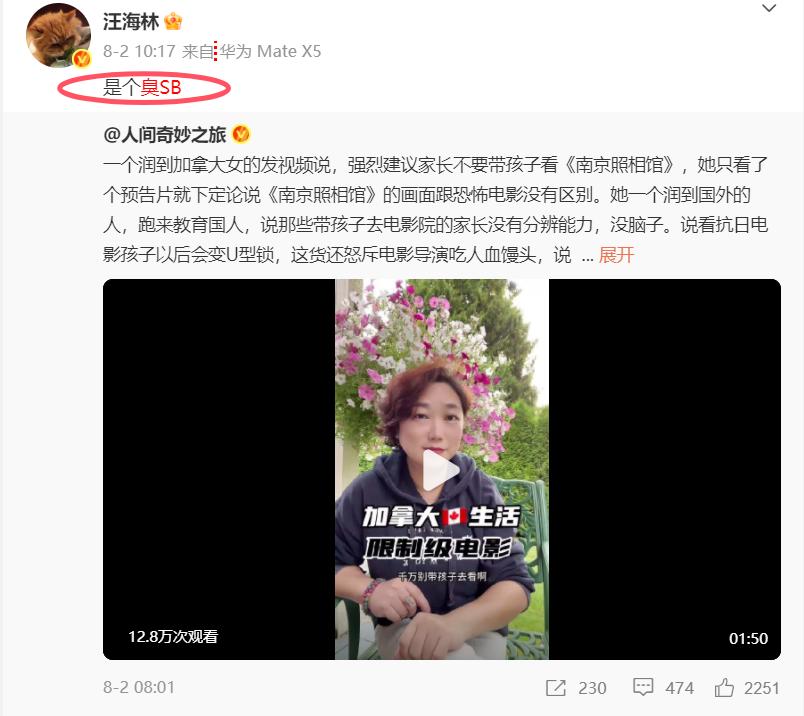This screenshot has height=716, width=804.
Task: Open @人间奇妙之旅 profile link
Action: tap(165, 134)
